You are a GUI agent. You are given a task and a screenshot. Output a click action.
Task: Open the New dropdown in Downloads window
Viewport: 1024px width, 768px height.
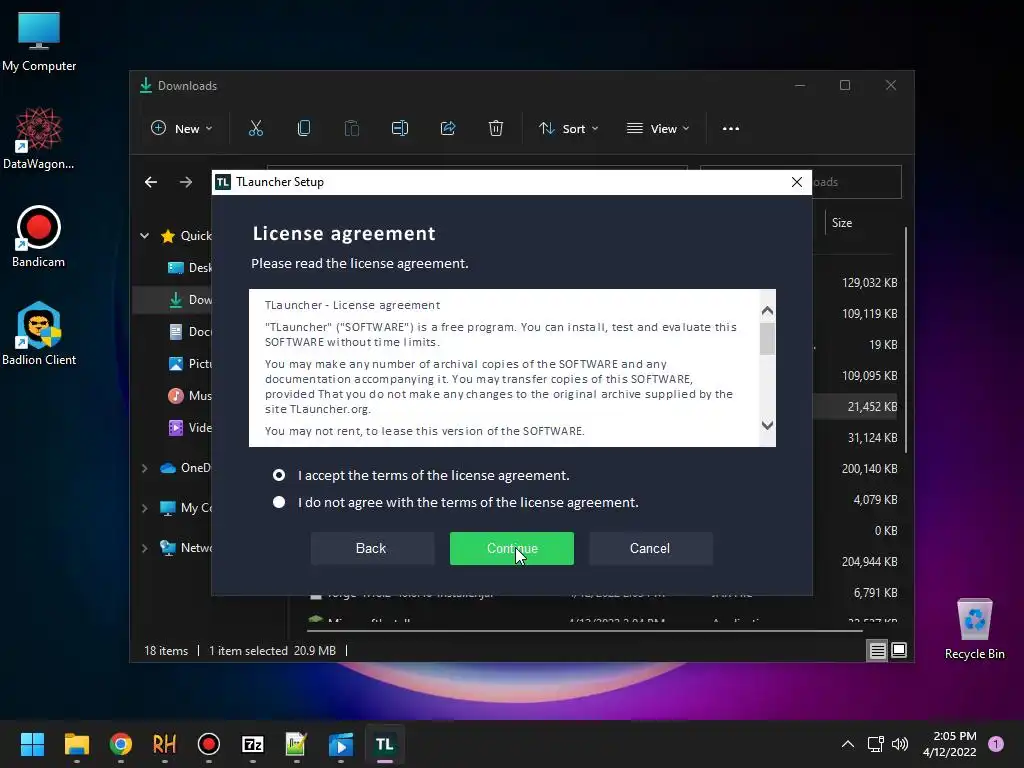(x=182, y=129)
